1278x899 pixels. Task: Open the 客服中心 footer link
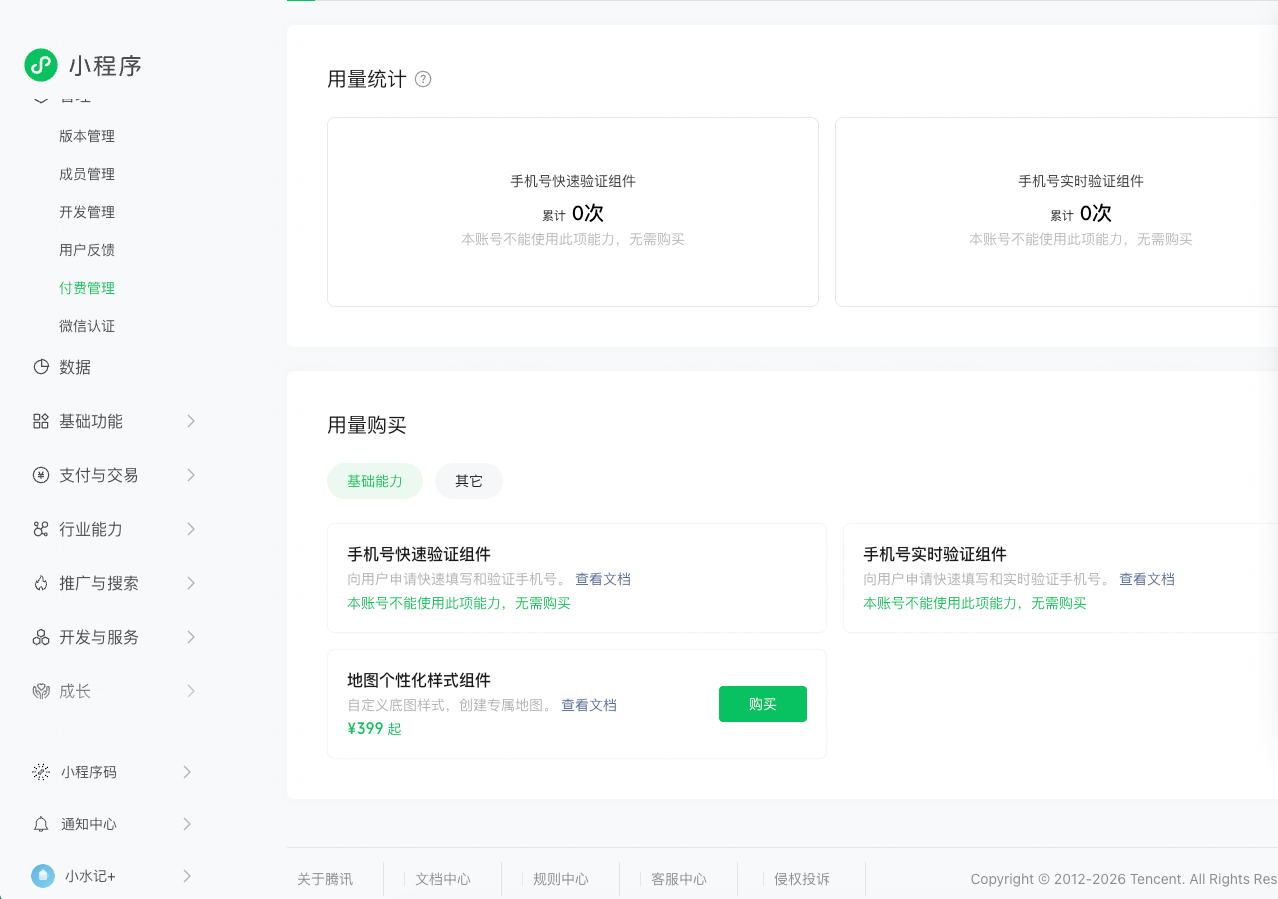click(679, 879)
